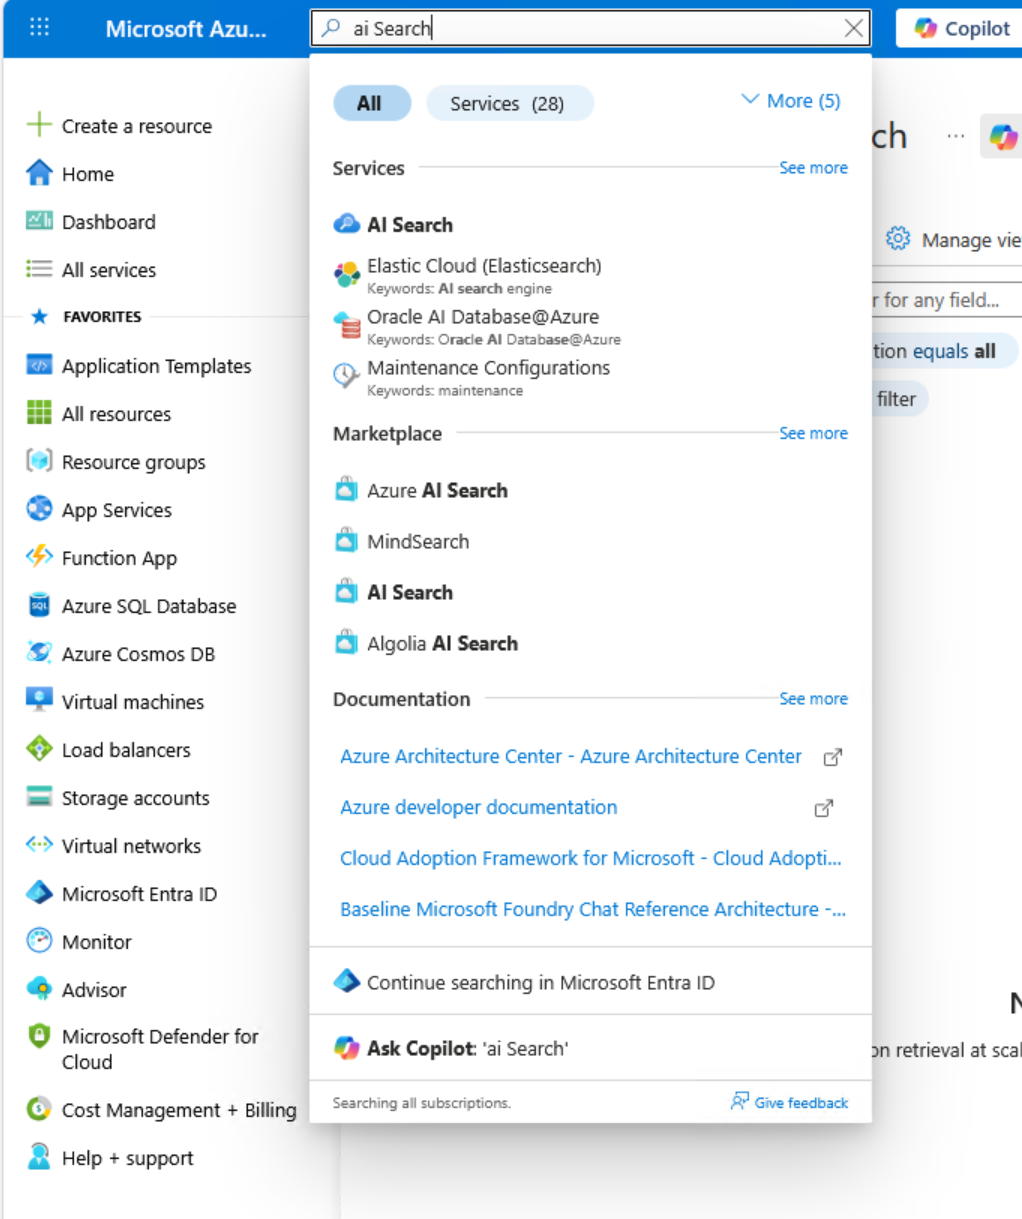Open Baseline Microsoft Foundry Chat Reference link
1022x1219 pixels.
tap(592, 909)
